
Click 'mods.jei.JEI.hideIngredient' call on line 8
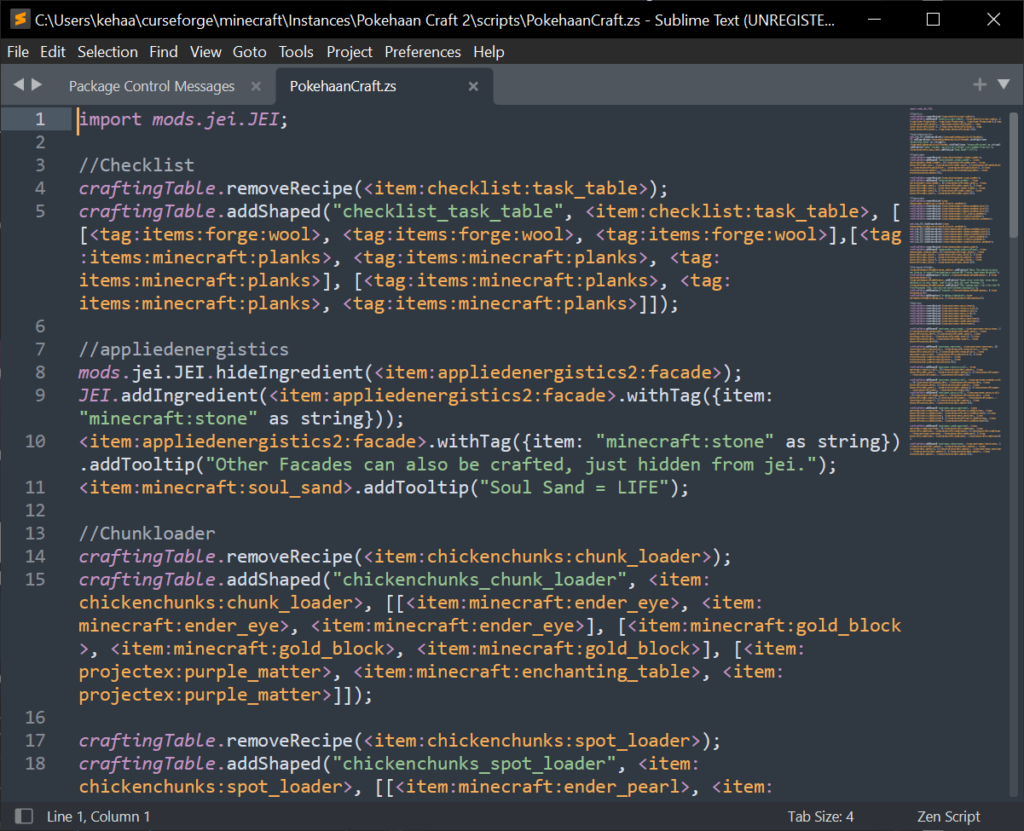click(221, 372)
